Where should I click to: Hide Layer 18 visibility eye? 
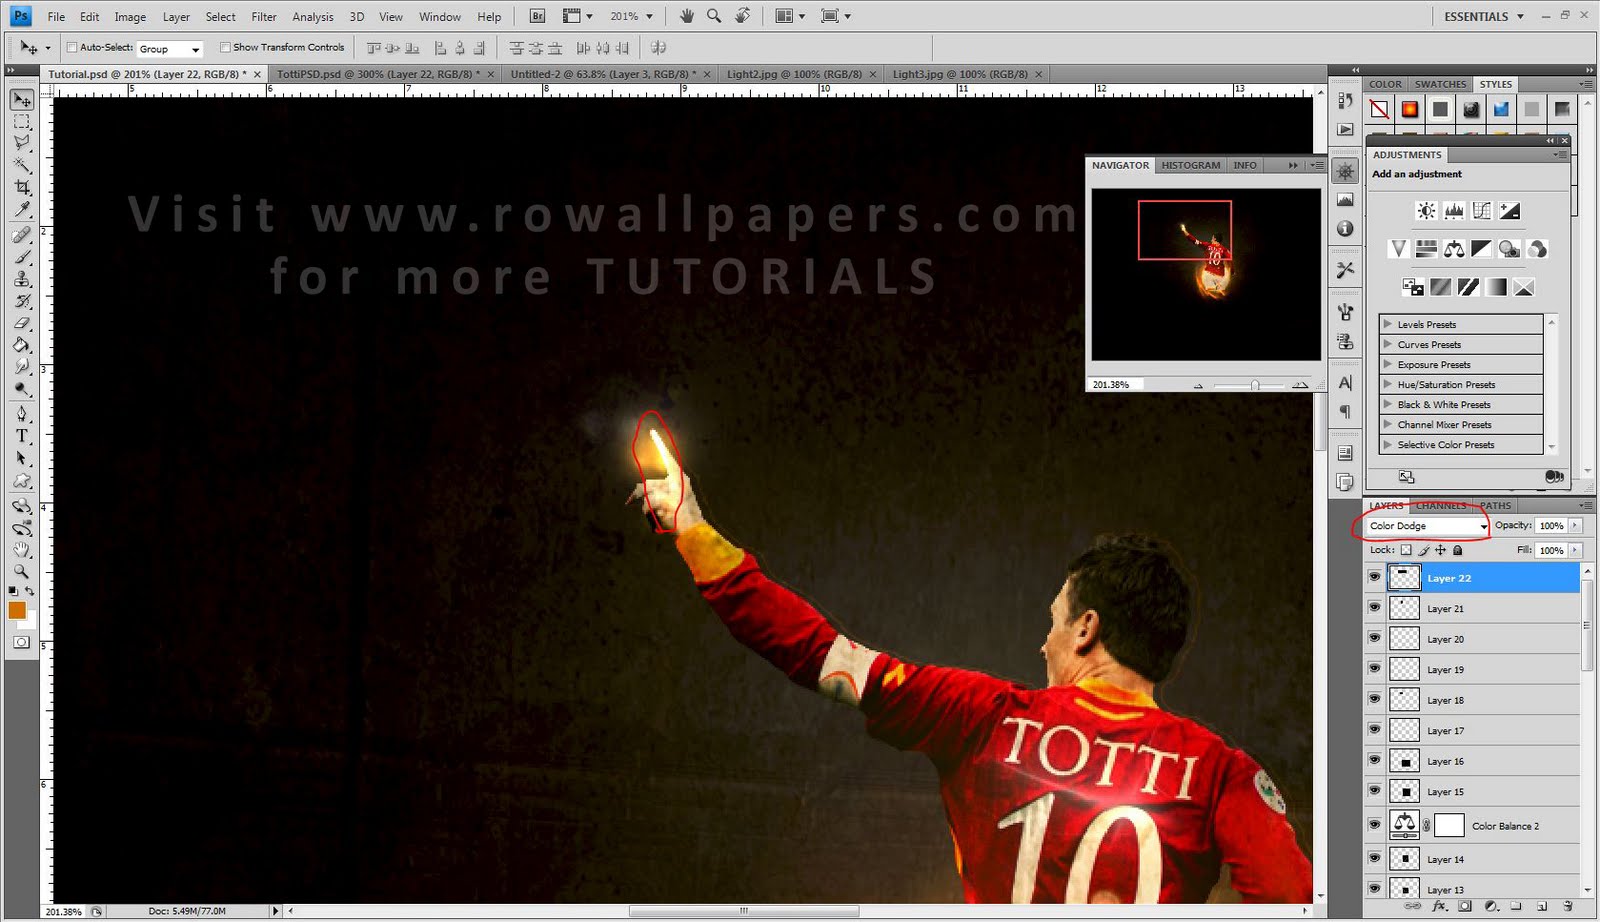pos(1374,700)
